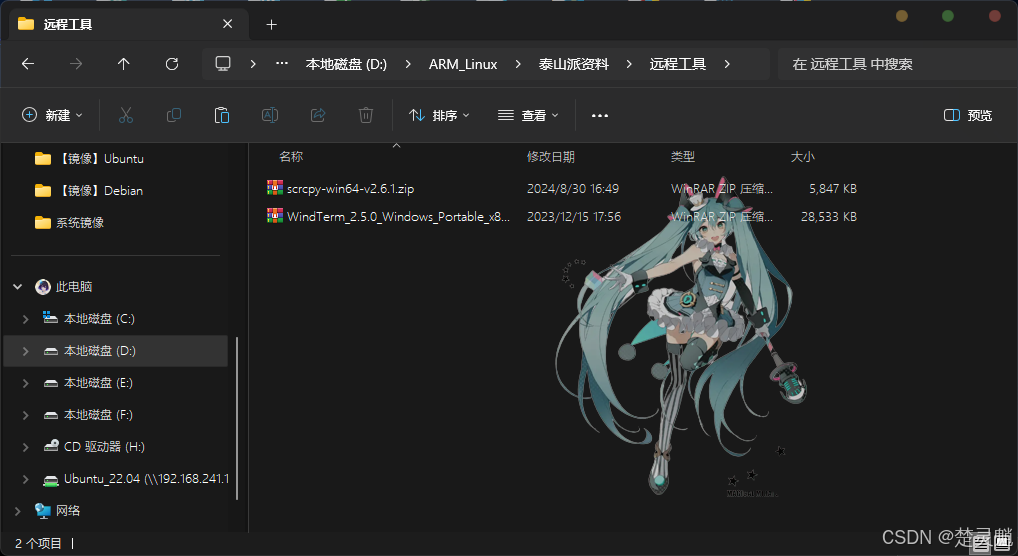Close the 远程工具 tab
The height and width of the screenshot is (556, 1018).
(x=227, y=24)
